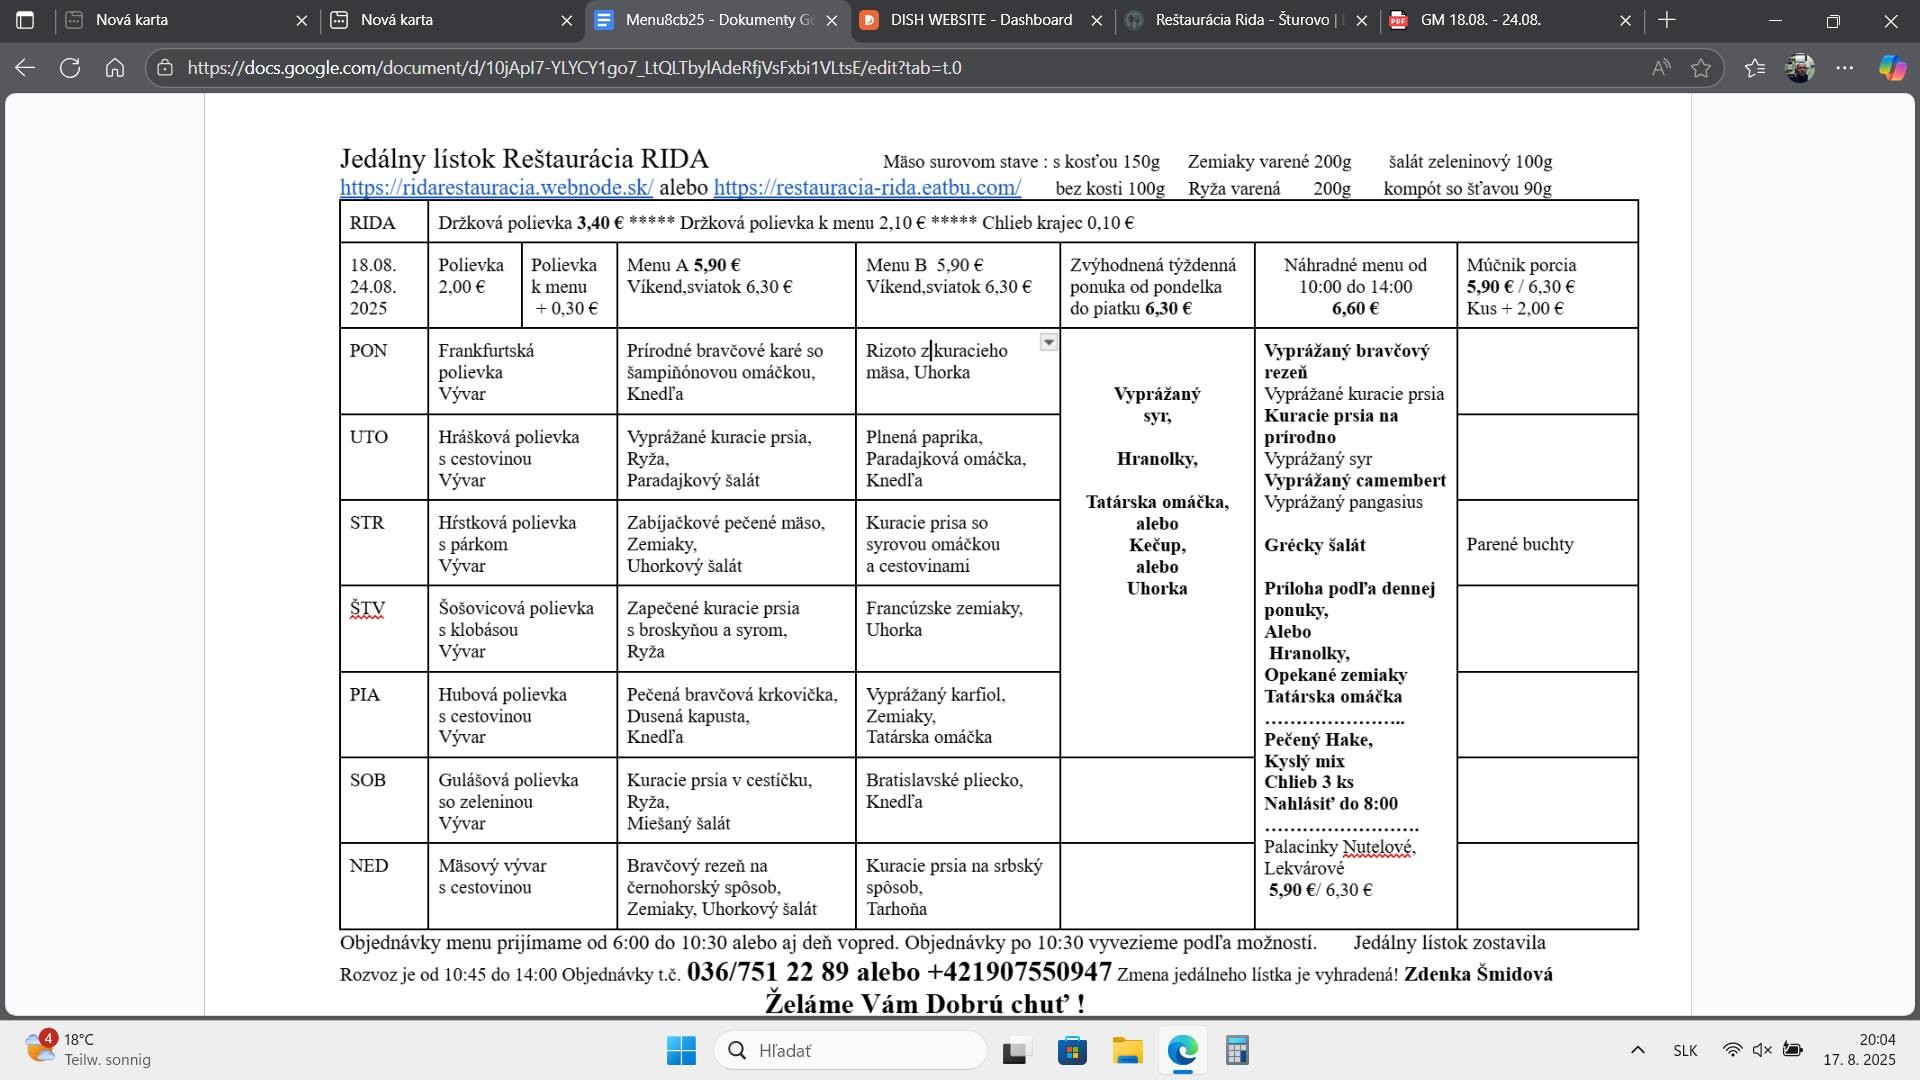Click the 'Mäsový vývar s cestovinou' cell

pyautogui.click(x=522, y=886)
